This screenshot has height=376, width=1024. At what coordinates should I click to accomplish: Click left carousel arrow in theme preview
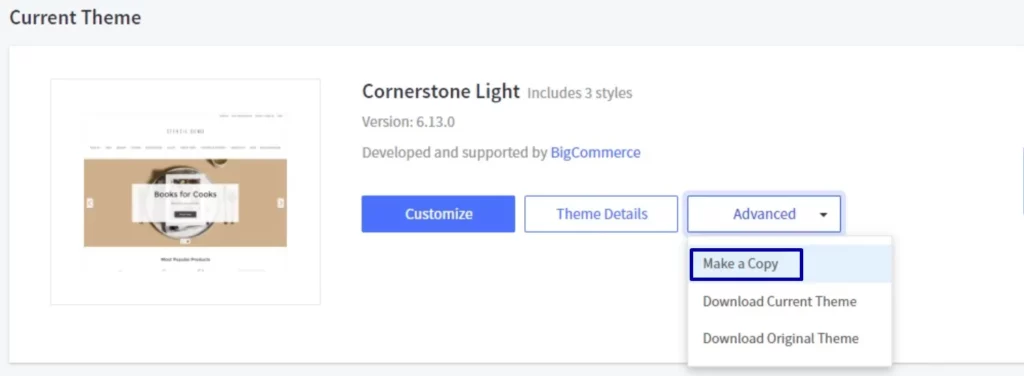(89, 203)
